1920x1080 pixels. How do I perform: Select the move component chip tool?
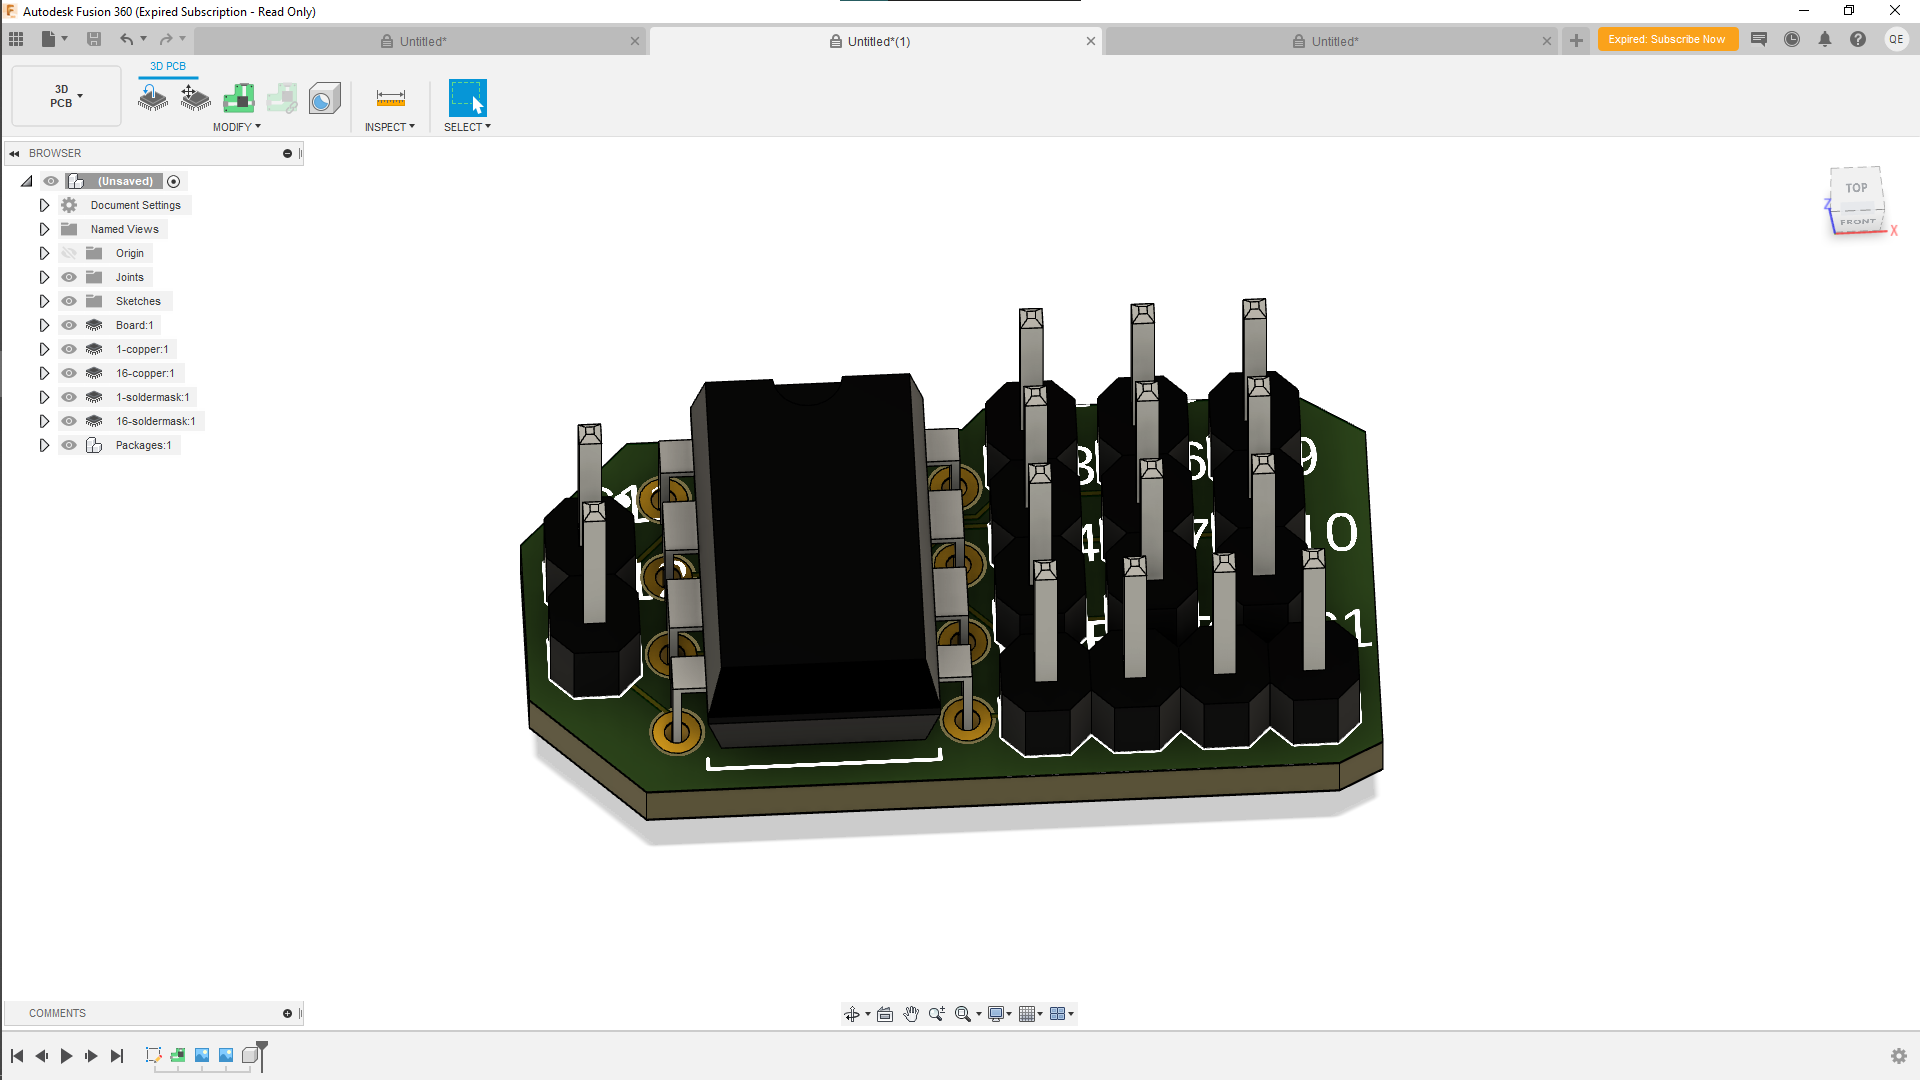coord(195,98)
